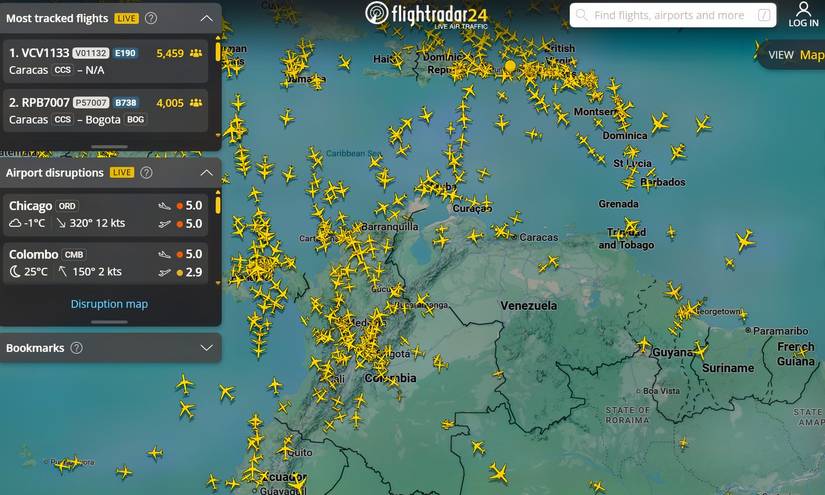Click the slash shortcut icon in search box
825x495 pixels.
click(764, 15)
